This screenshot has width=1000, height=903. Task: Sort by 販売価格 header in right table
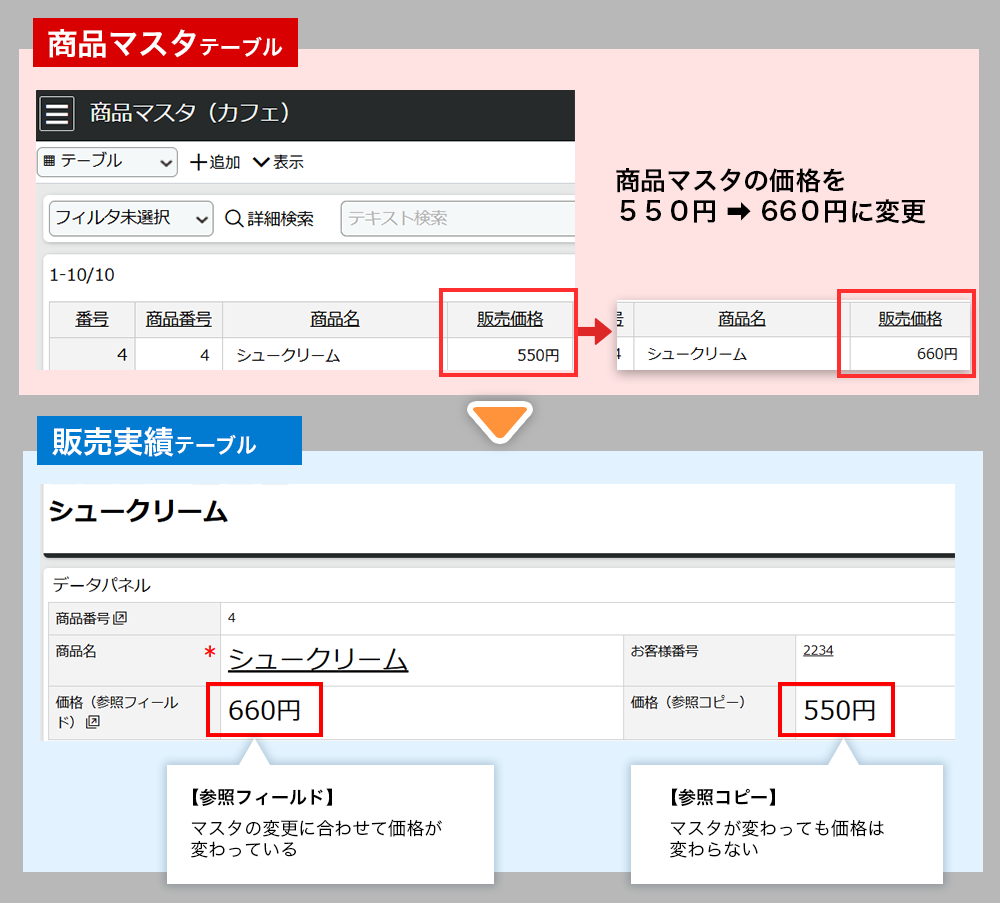click(x=910, y=319)
